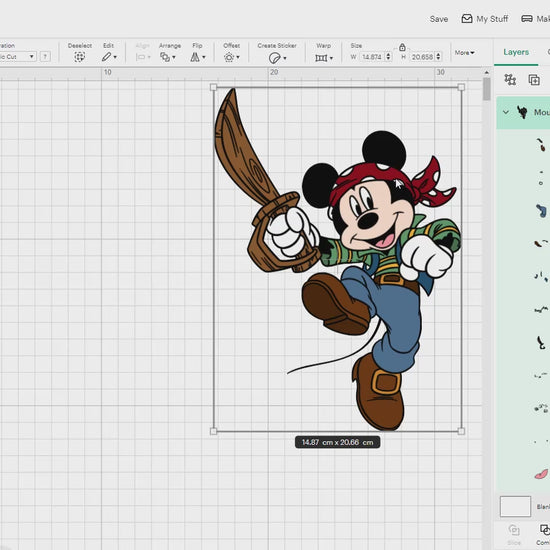The width and height of the screenshot is (550, 550).
Task: Click the Duplicate layer icon
Action: coord(534,80)
